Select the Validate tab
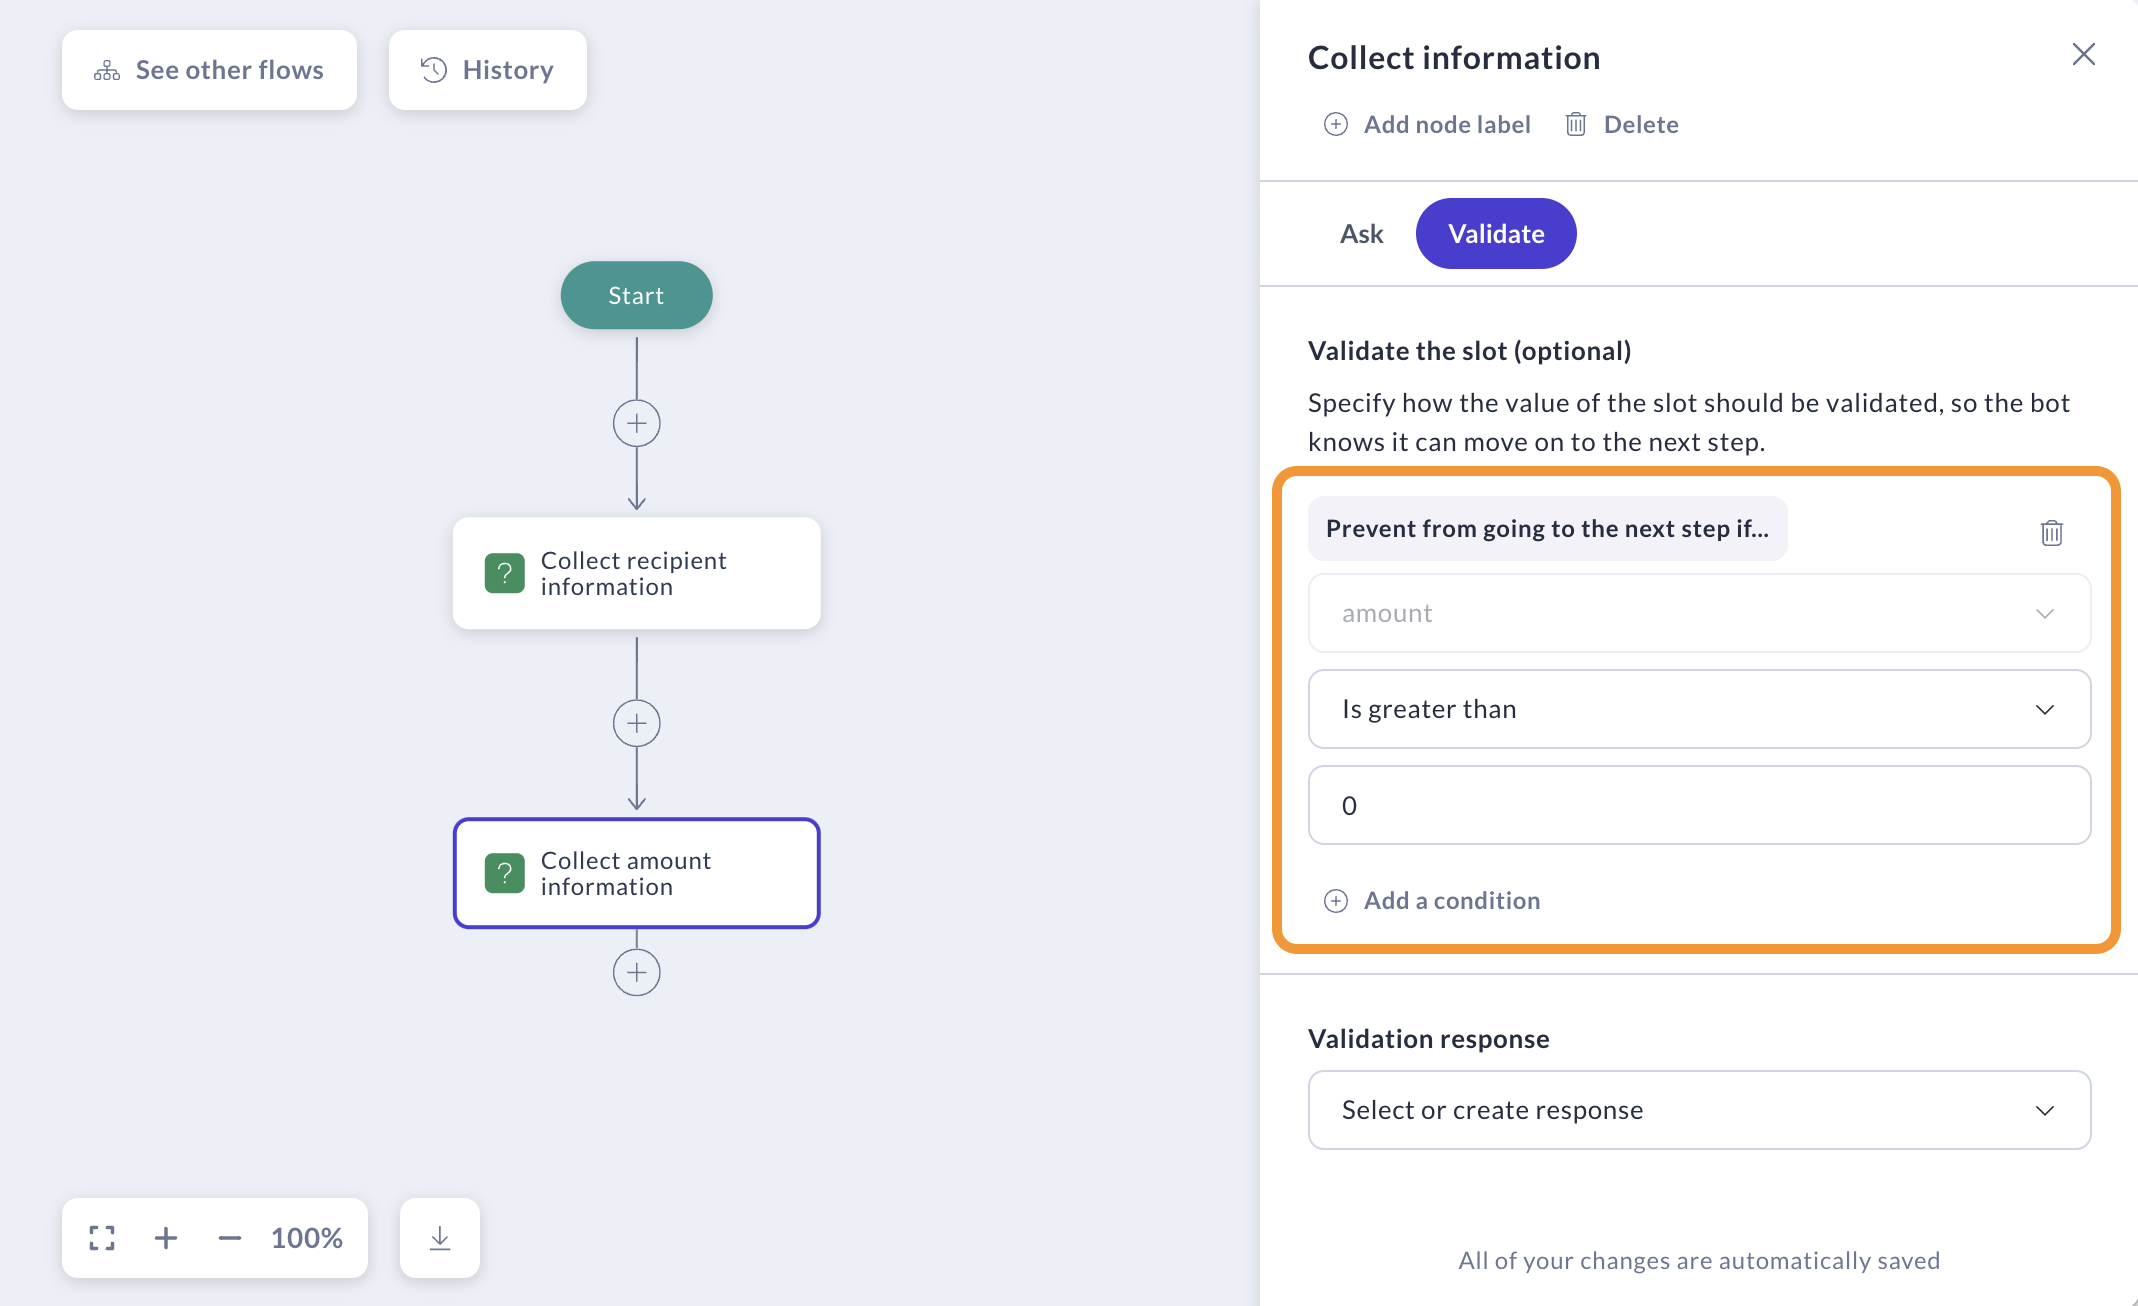Screen dimensions: 2138x1306 [x=1495, y=234]
